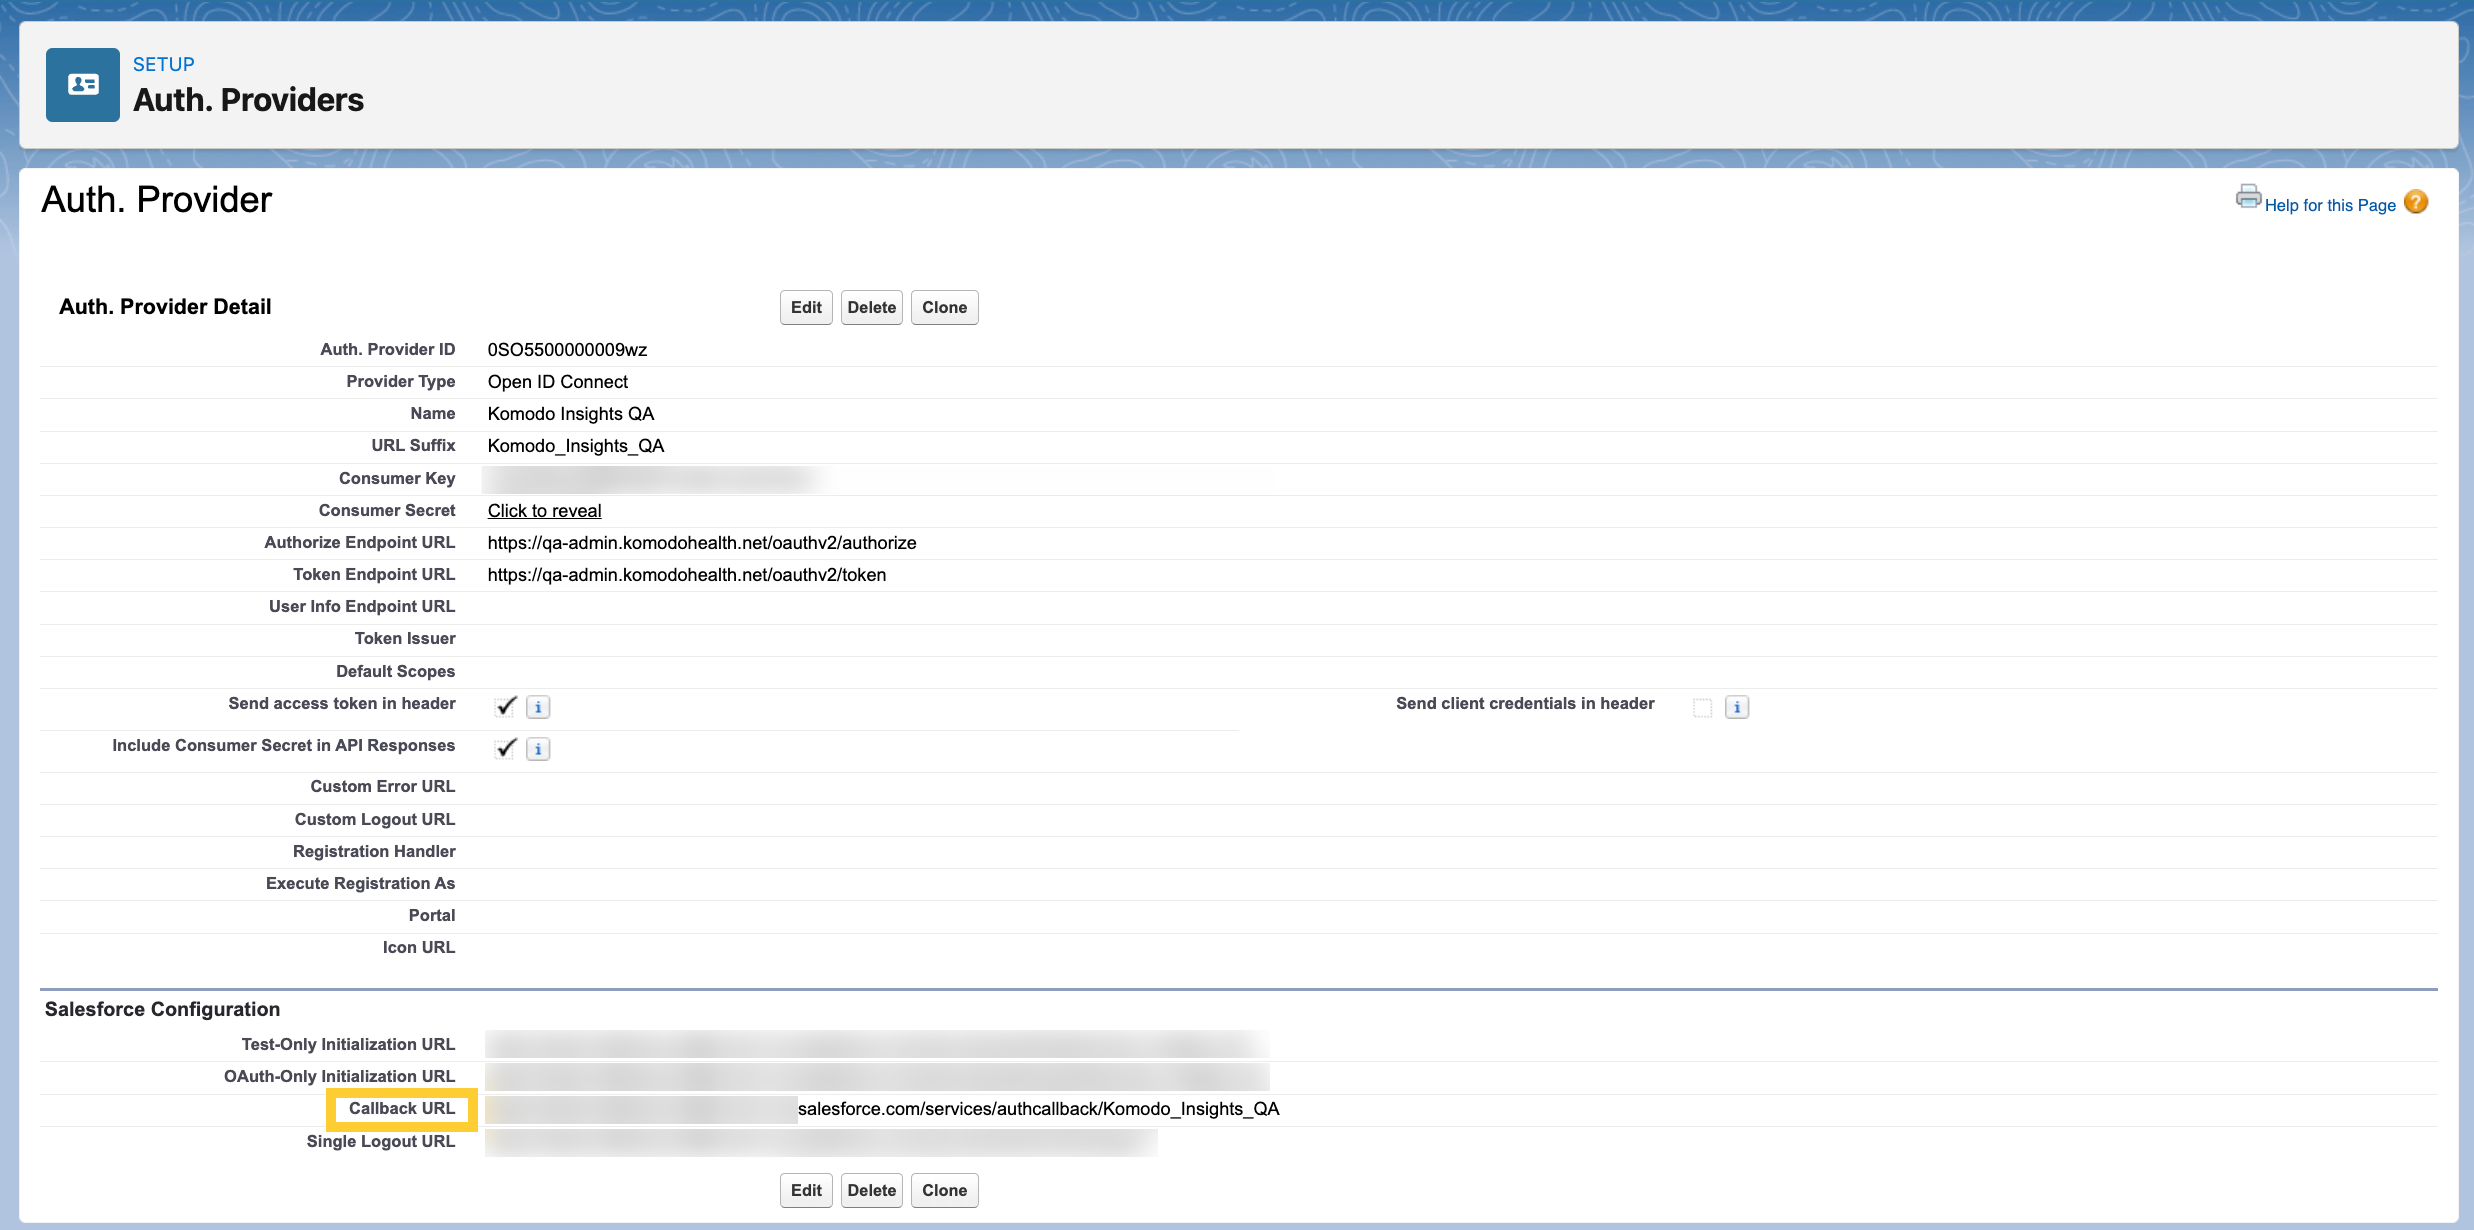Click the orange question mark help icon

point(2416,203)
